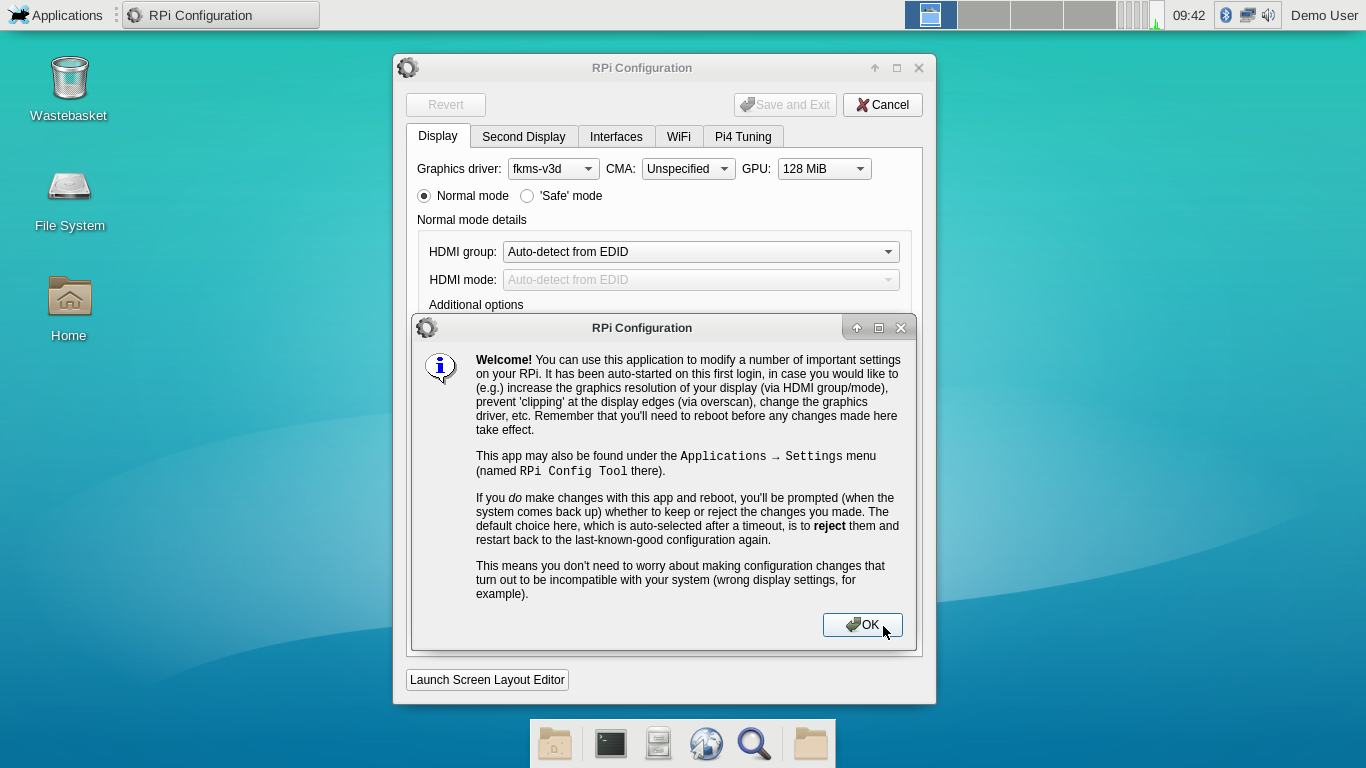Click the 'Graphics driver:' label
Image resolution: width=1366 pixels, height=768 pixels.
click(459, 169)
